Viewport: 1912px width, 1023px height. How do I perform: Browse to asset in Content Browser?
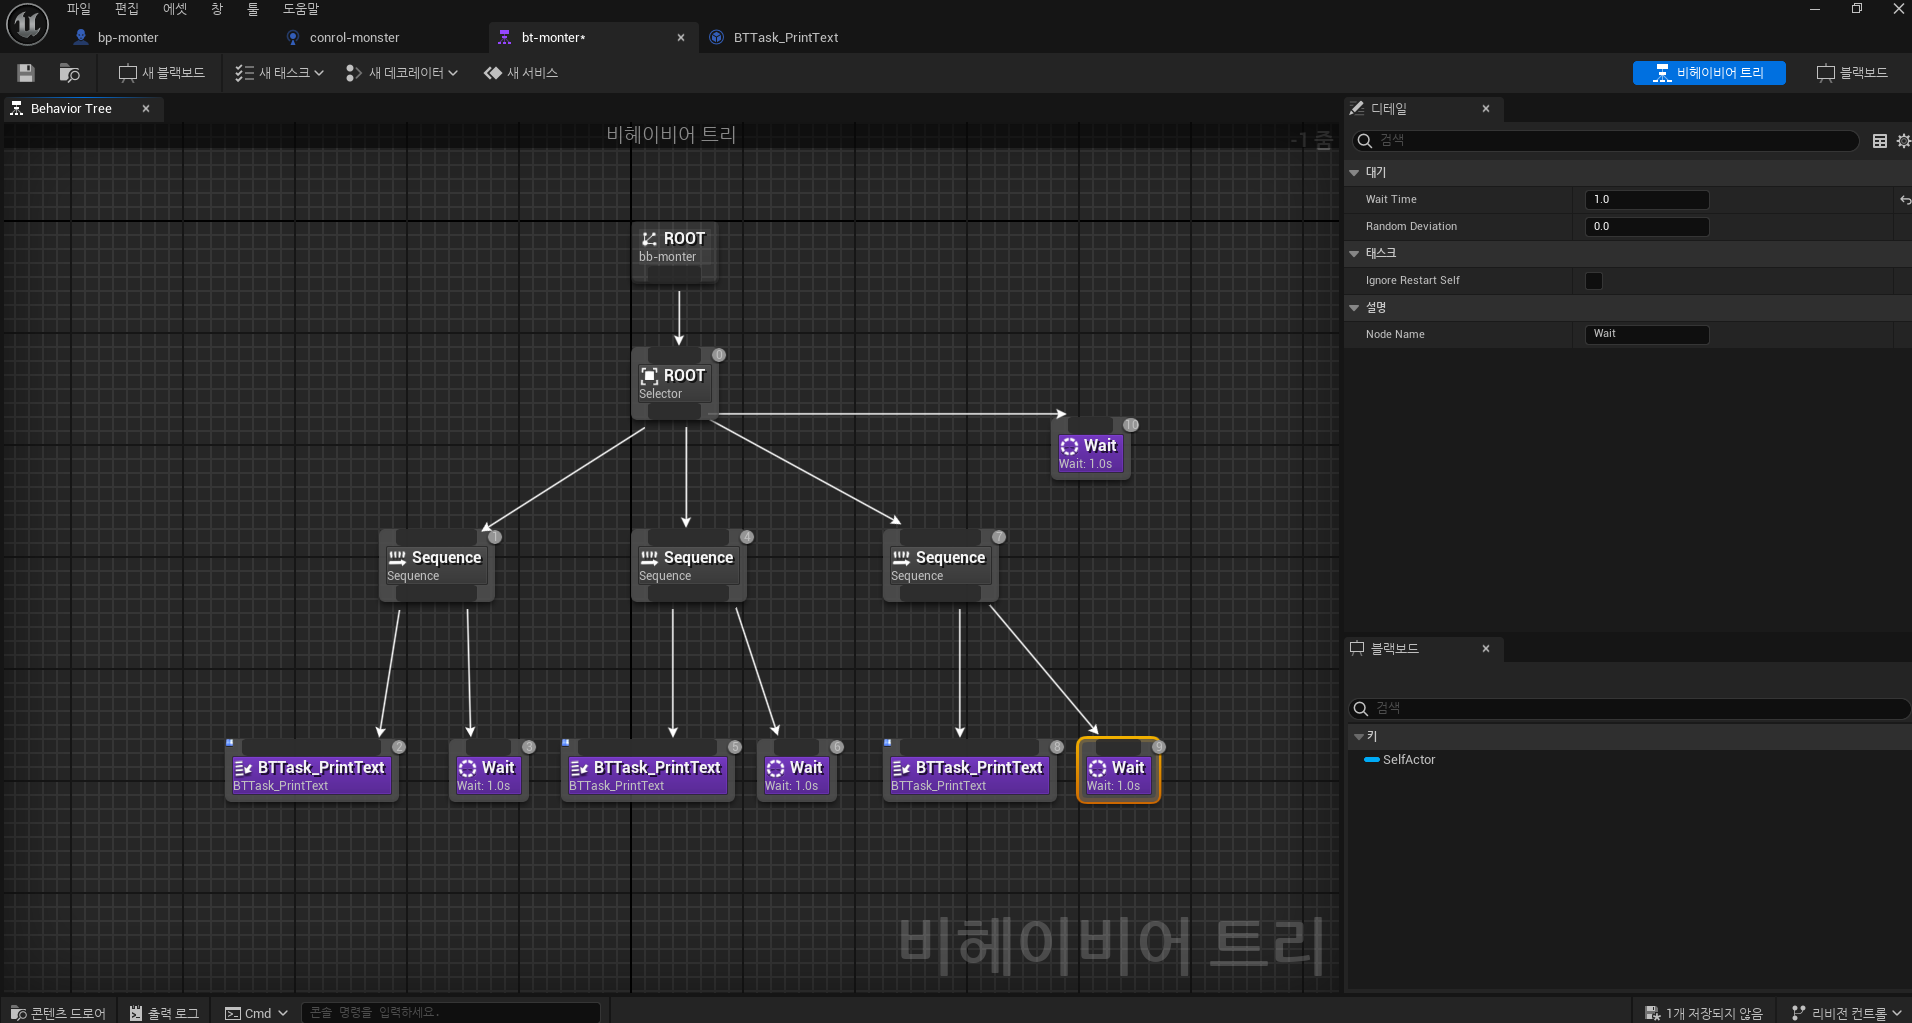pos(69,73)
